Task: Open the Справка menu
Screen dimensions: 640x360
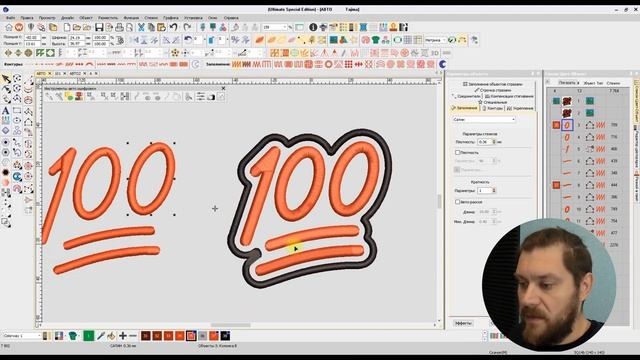Action: pyautogui.click(x=231, y=18)
